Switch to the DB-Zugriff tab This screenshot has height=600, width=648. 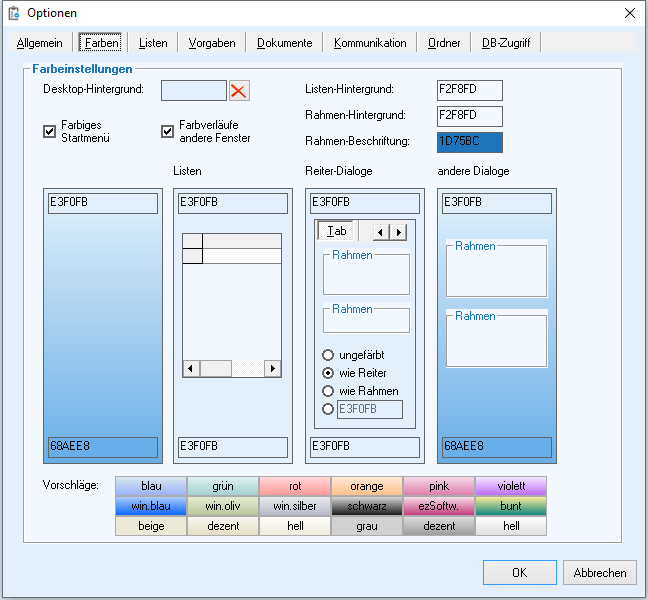click(x=506, y=43)
